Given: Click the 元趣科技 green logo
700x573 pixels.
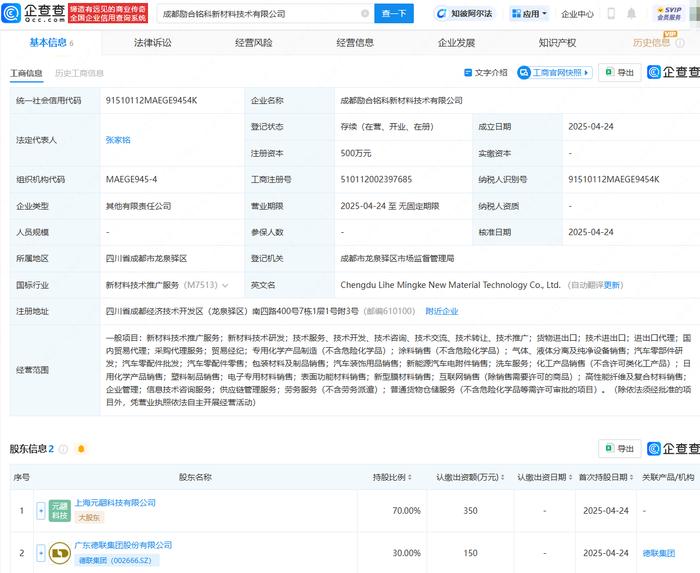Looking at the screenshot, I should [59, 511].
